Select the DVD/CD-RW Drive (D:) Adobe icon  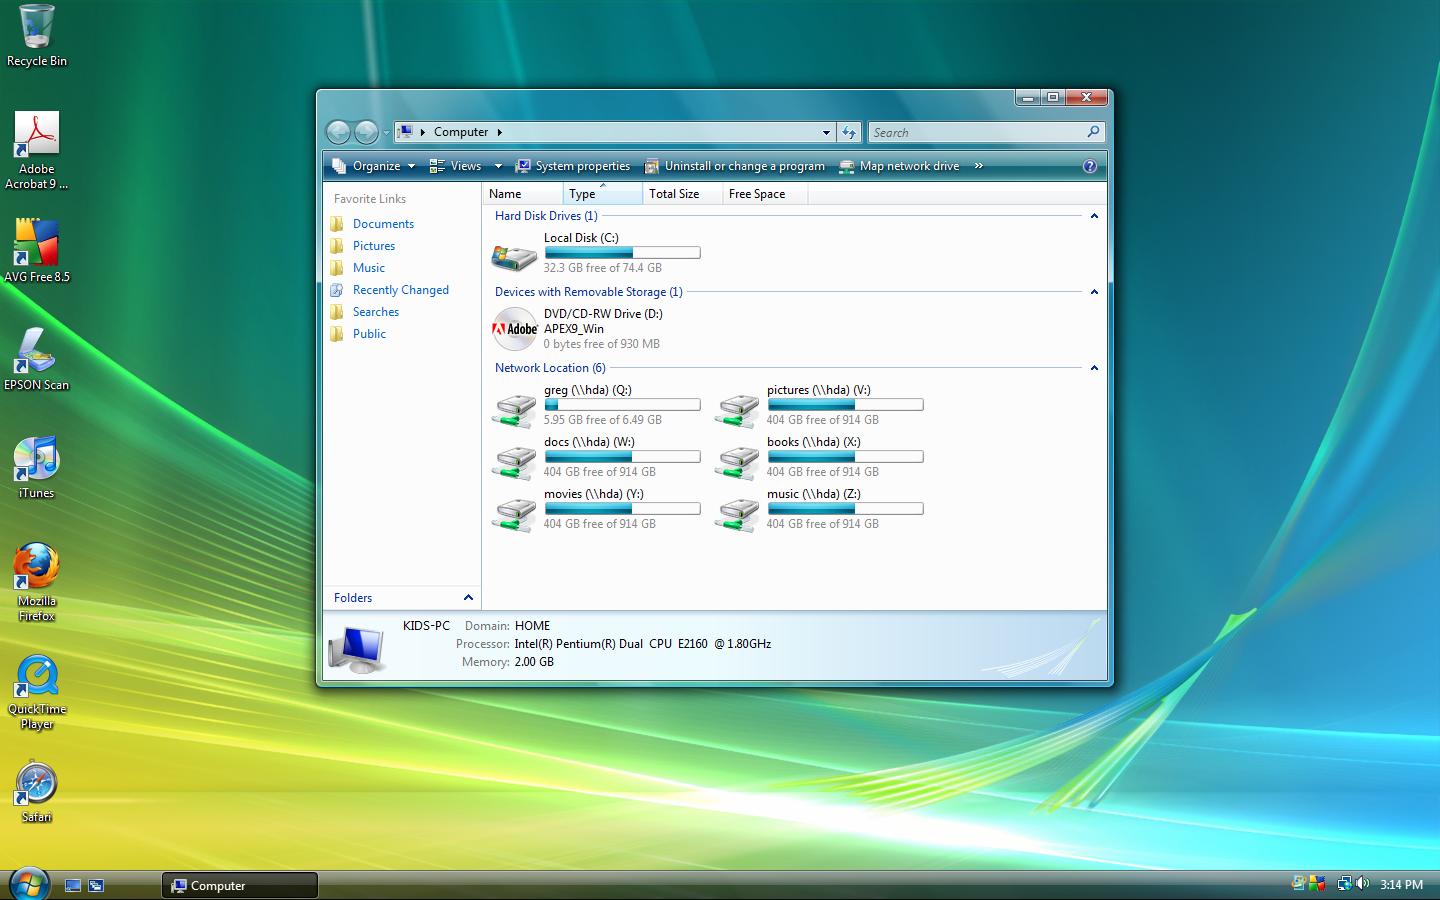515,329
